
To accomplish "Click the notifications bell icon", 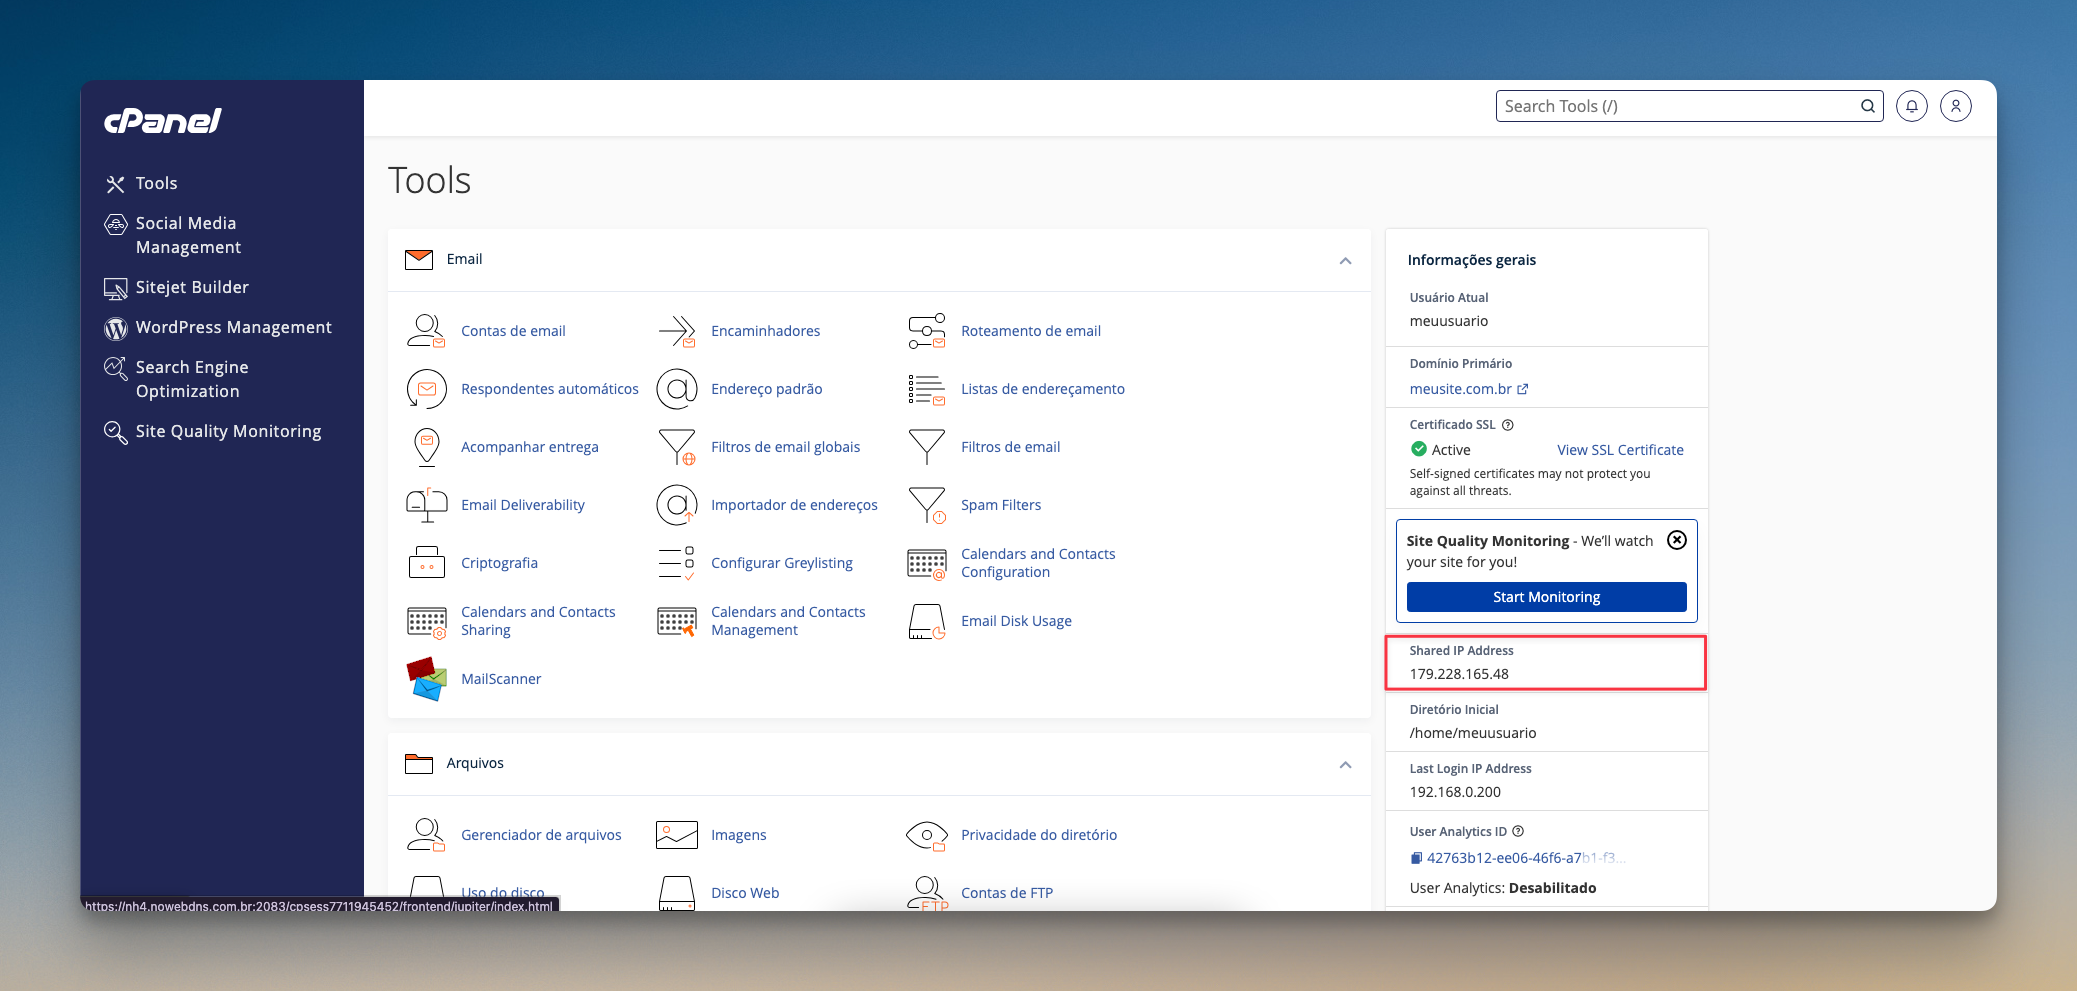I will pyautogui.click(x=1911, y=106).
